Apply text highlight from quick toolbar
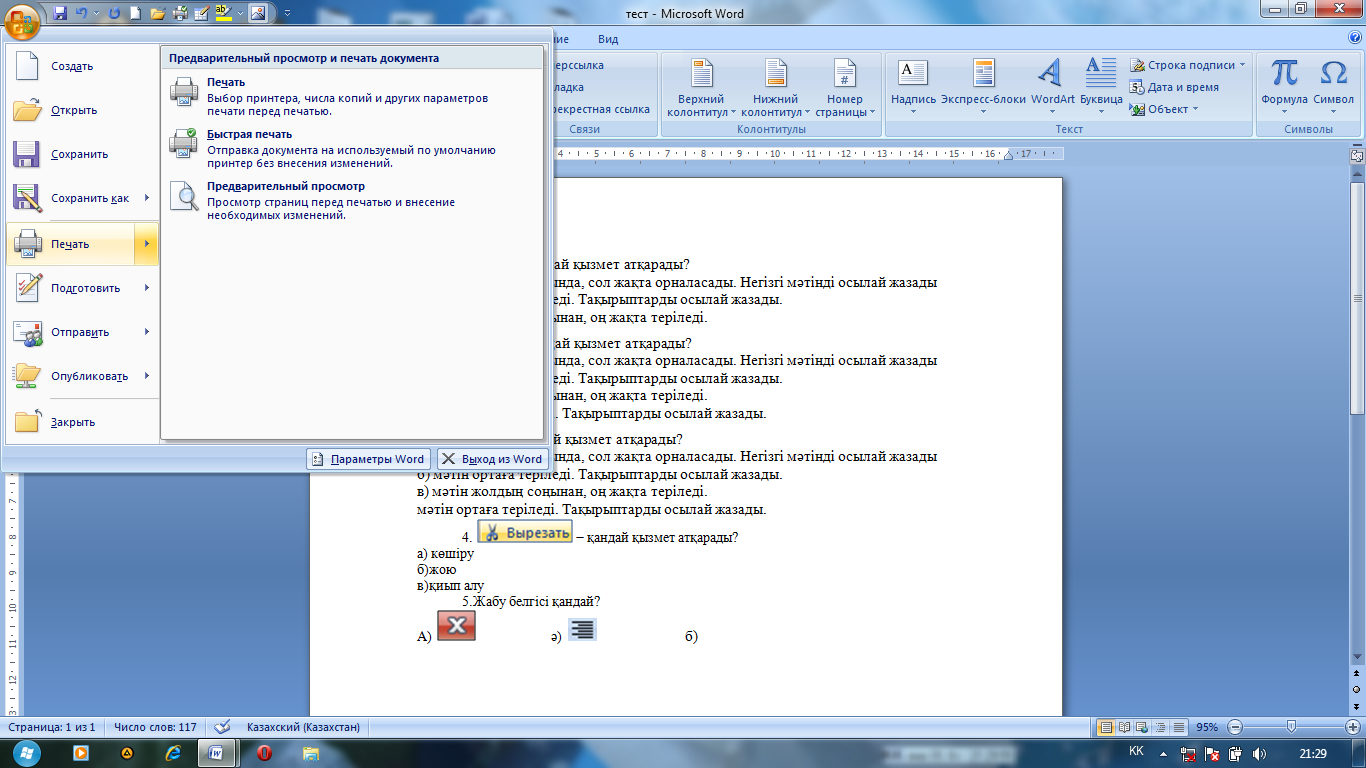 222,14
